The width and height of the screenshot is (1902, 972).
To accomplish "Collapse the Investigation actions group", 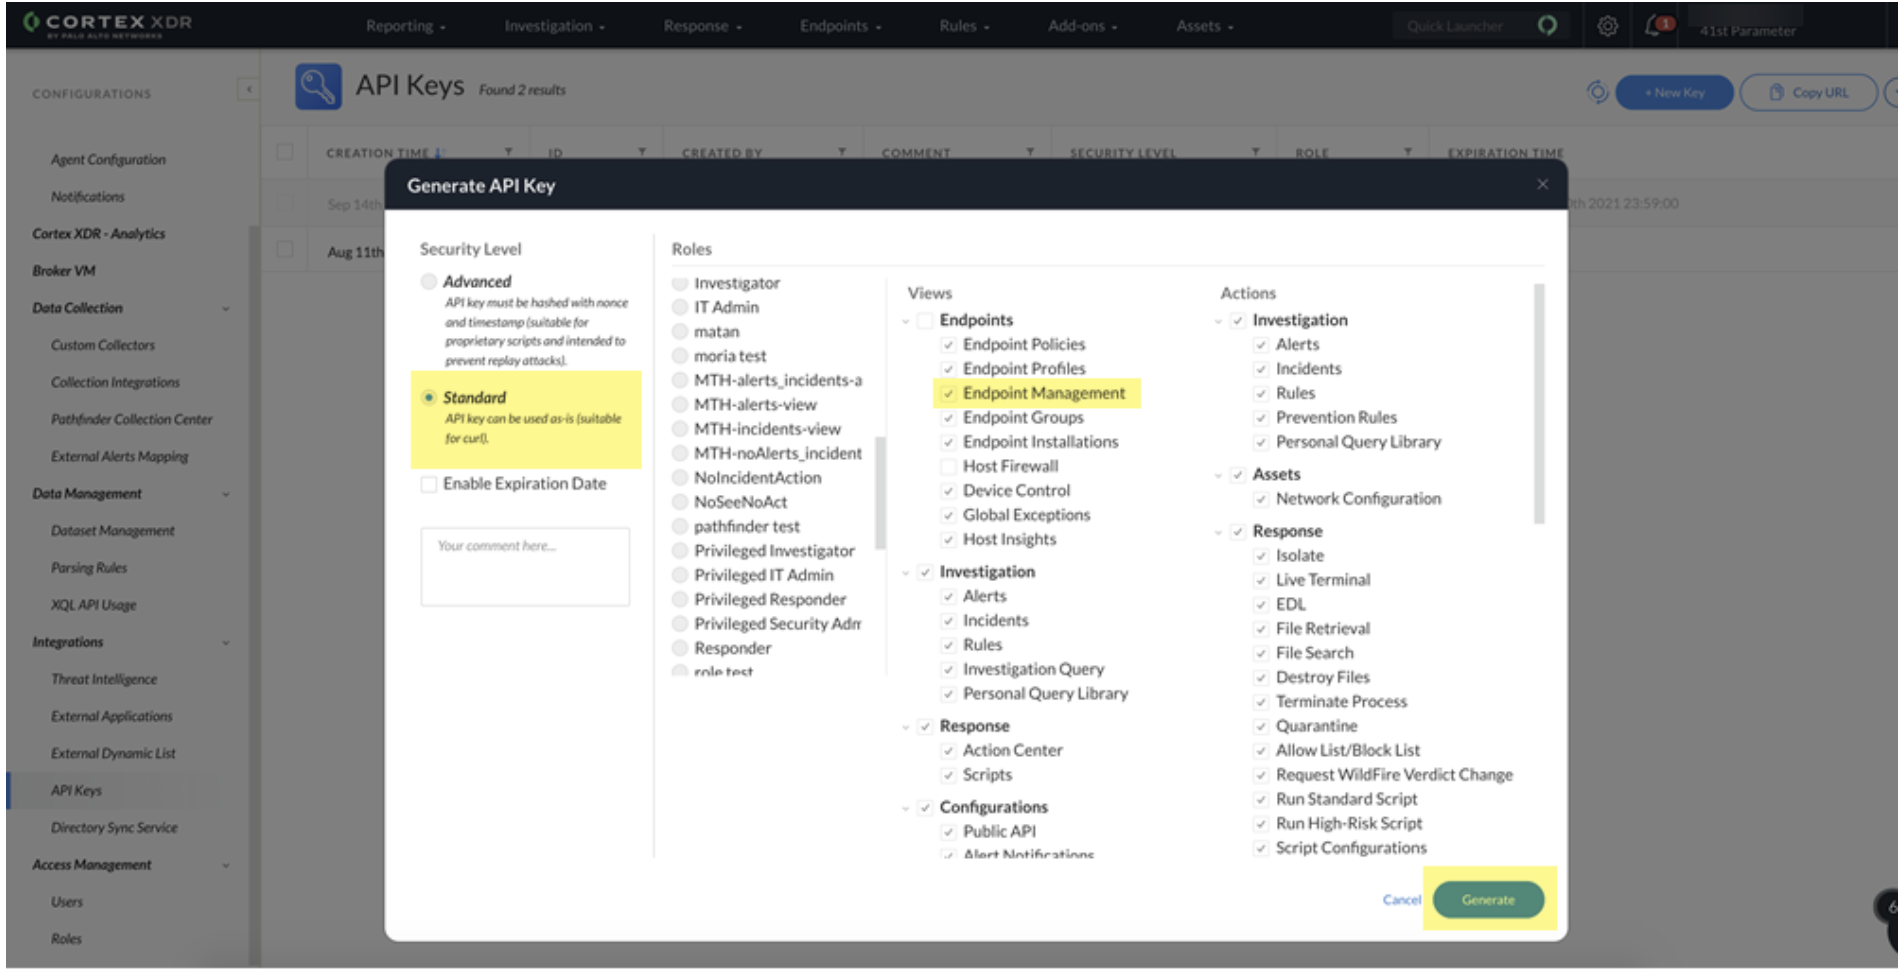I will 1218,321.
